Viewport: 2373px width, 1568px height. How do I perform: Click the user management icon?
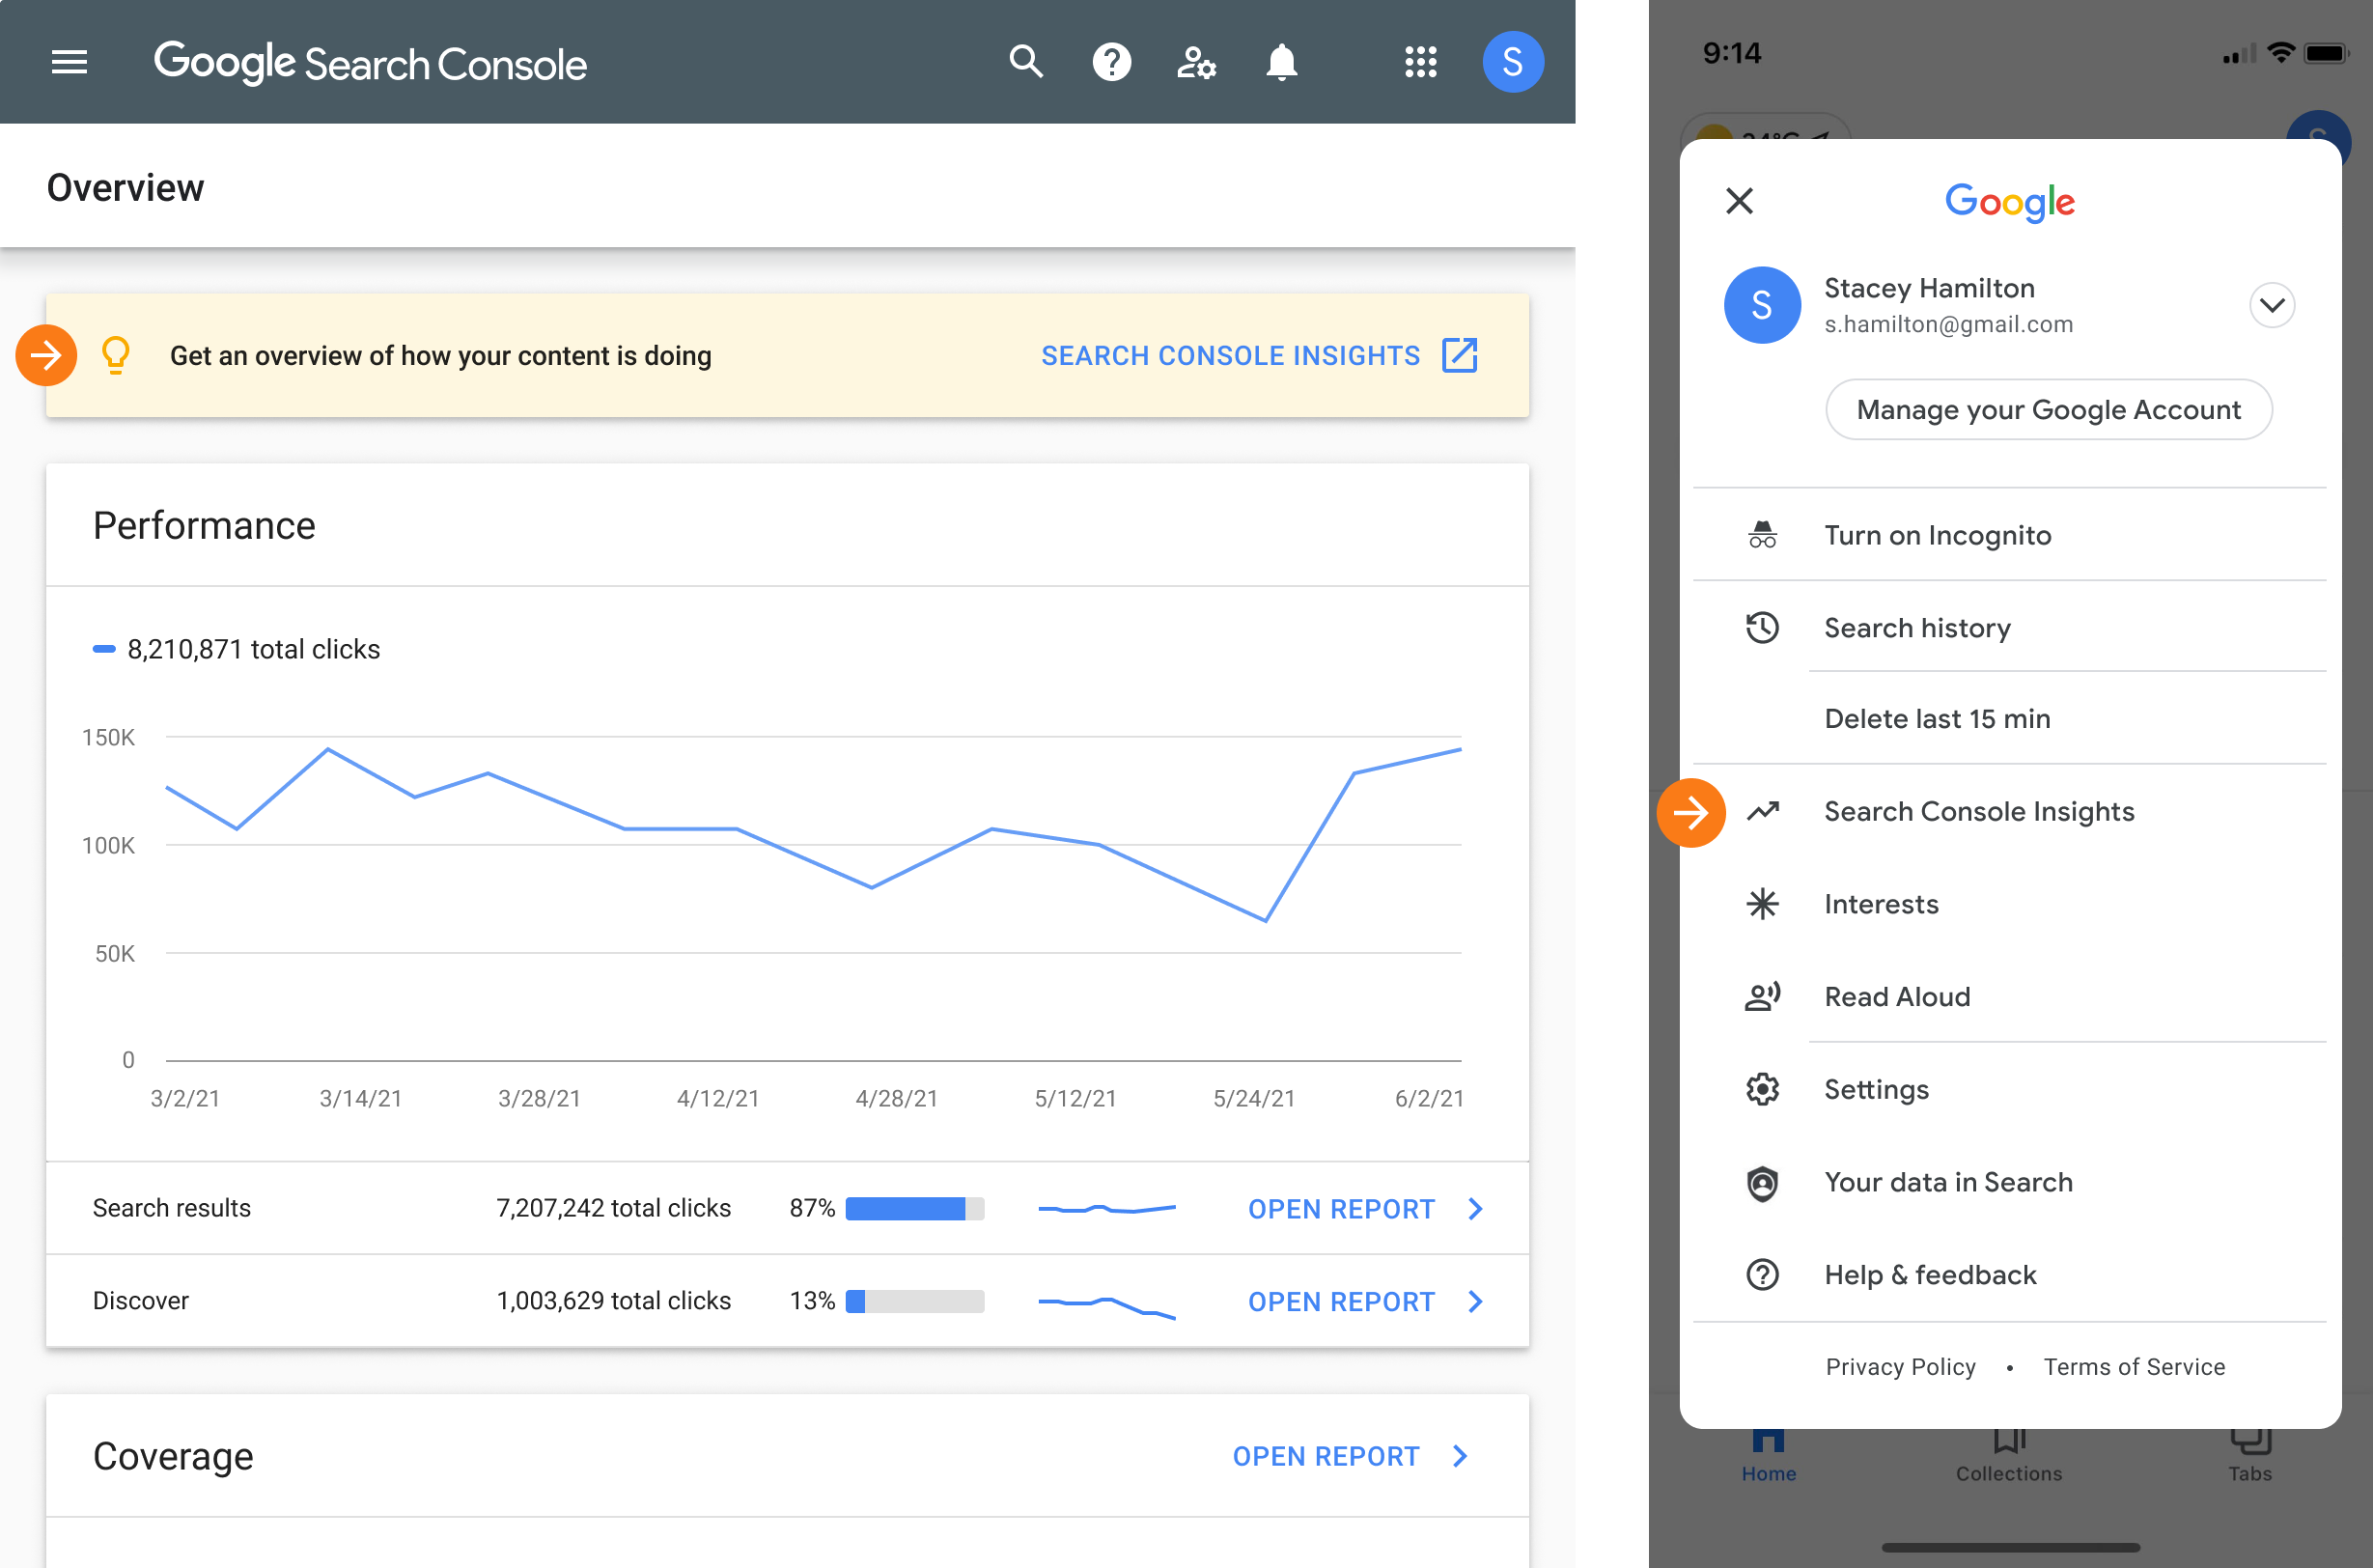click(x=1197, y=61)
